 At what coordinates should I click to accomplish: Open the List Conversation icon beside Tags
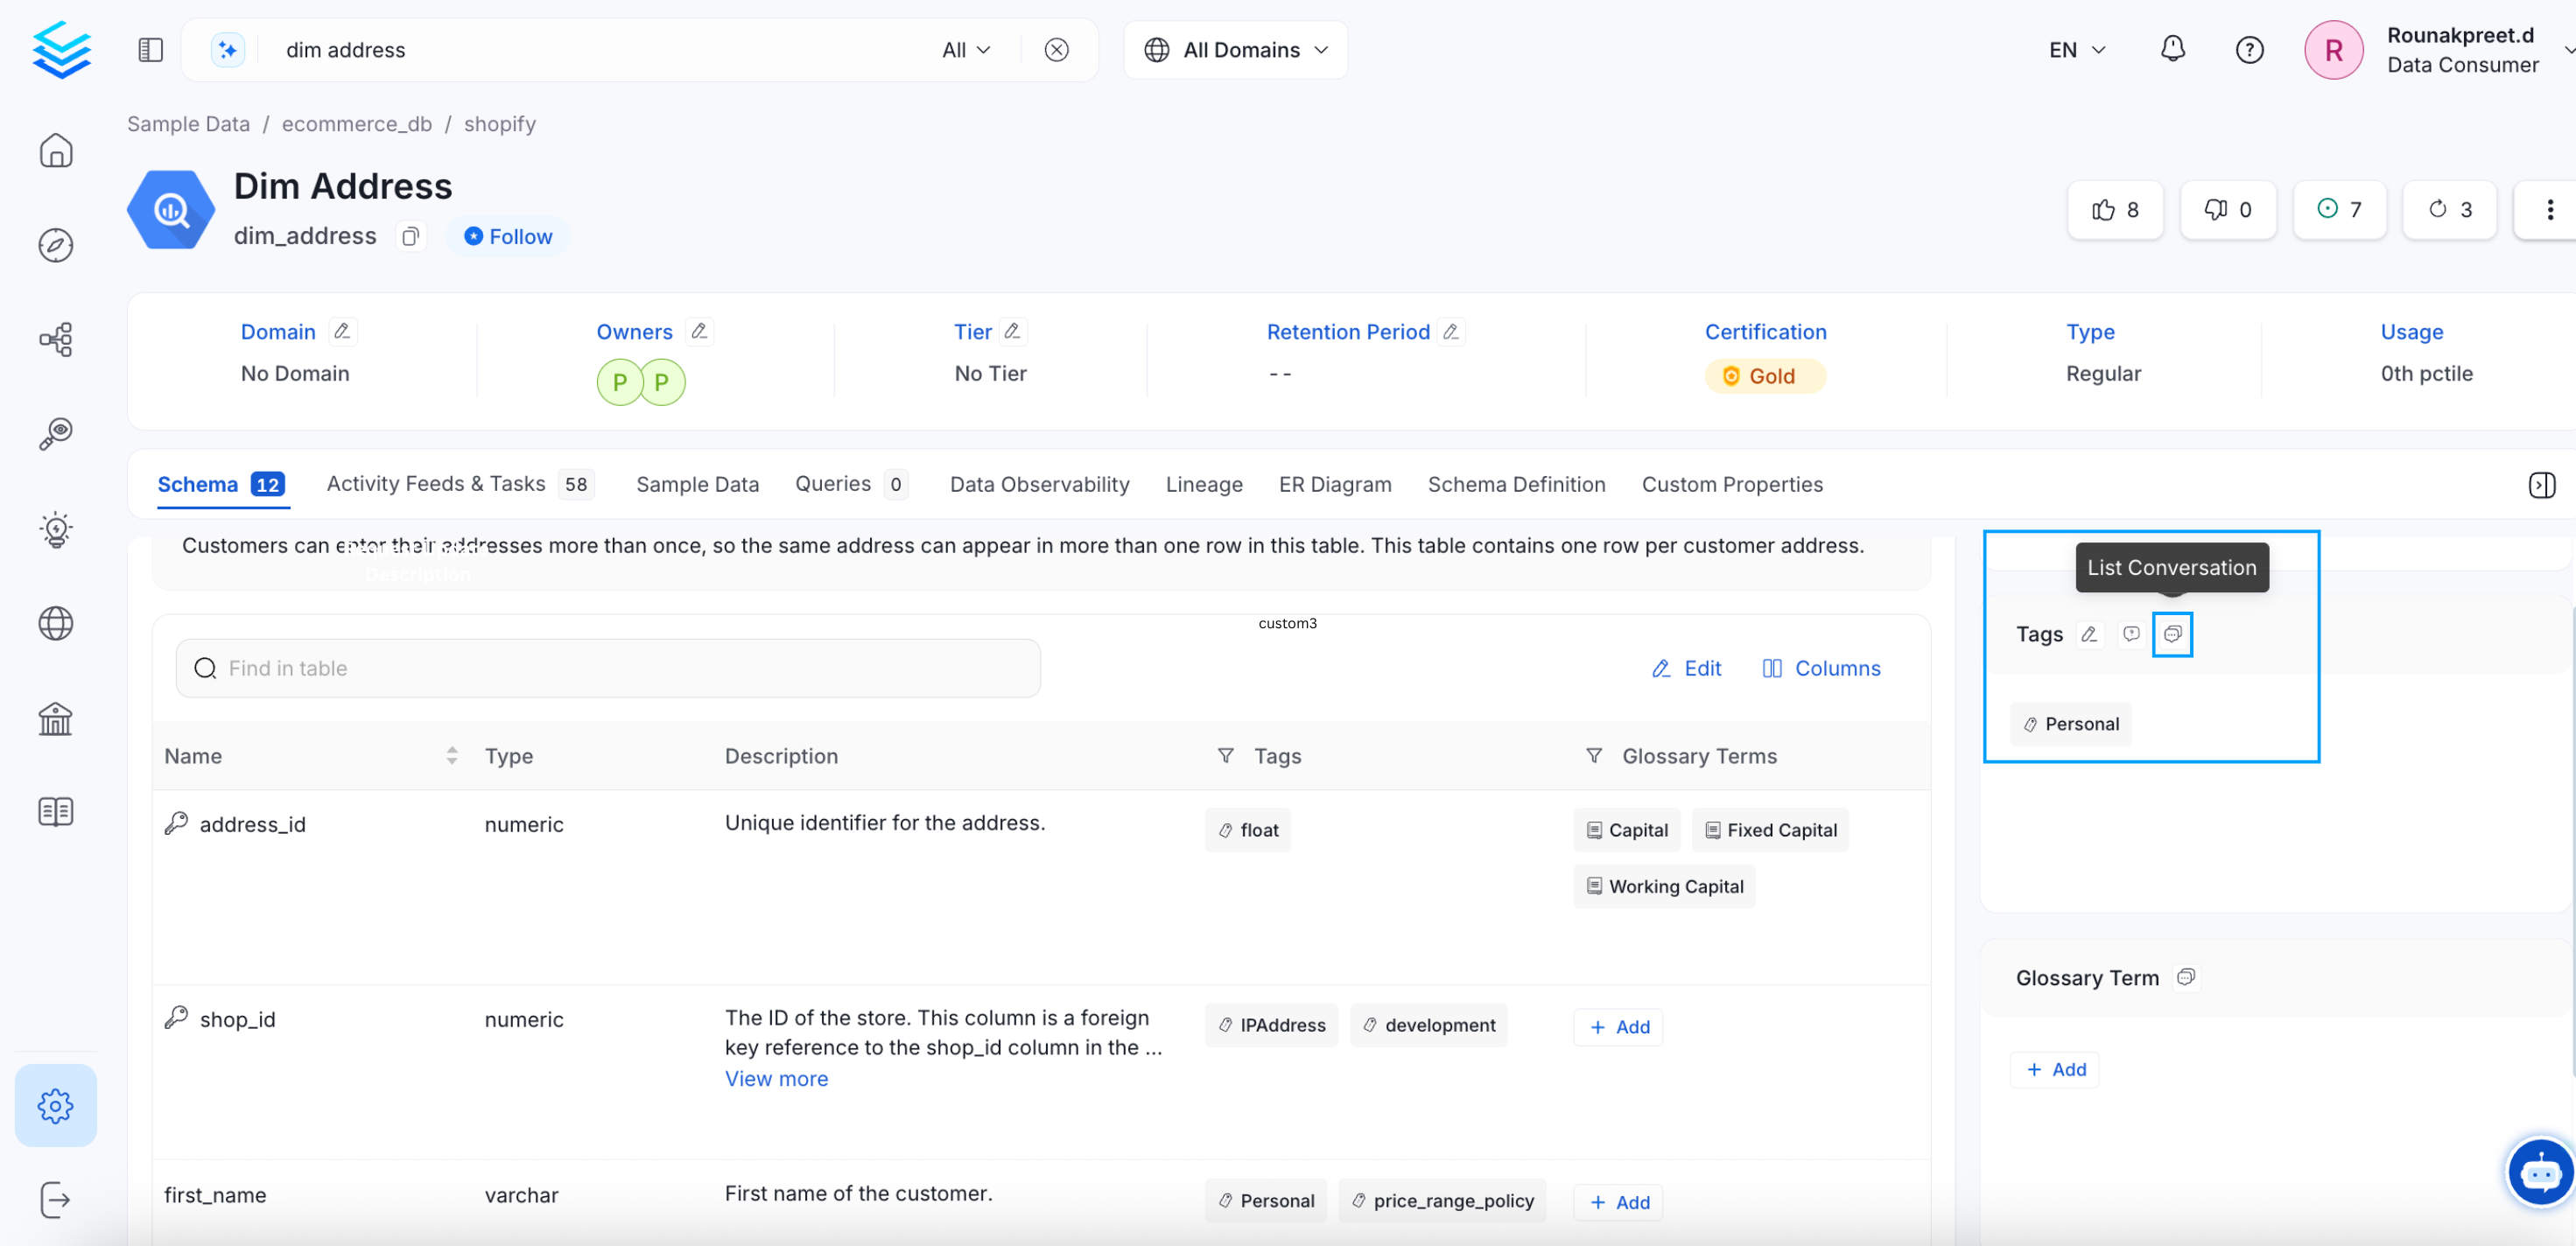pos(2172,634)
